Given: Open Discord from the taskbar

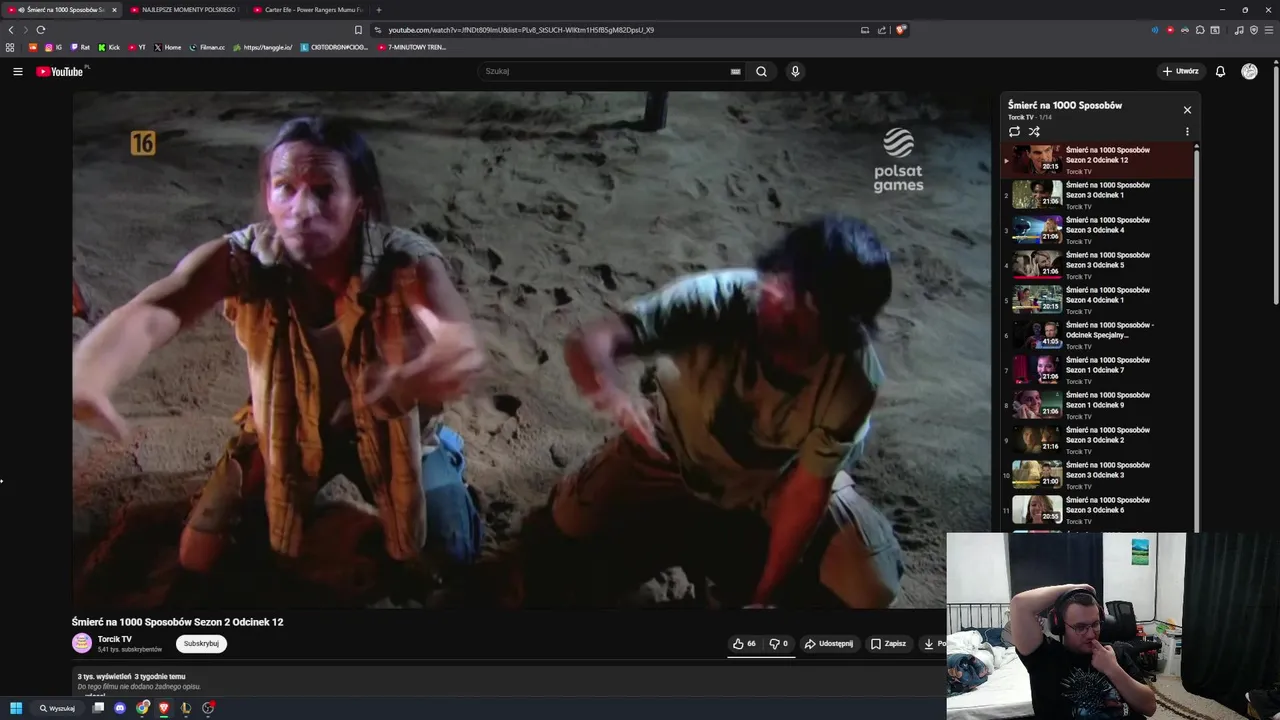Looking at the screenshot, I should click(x=120, y=708).
